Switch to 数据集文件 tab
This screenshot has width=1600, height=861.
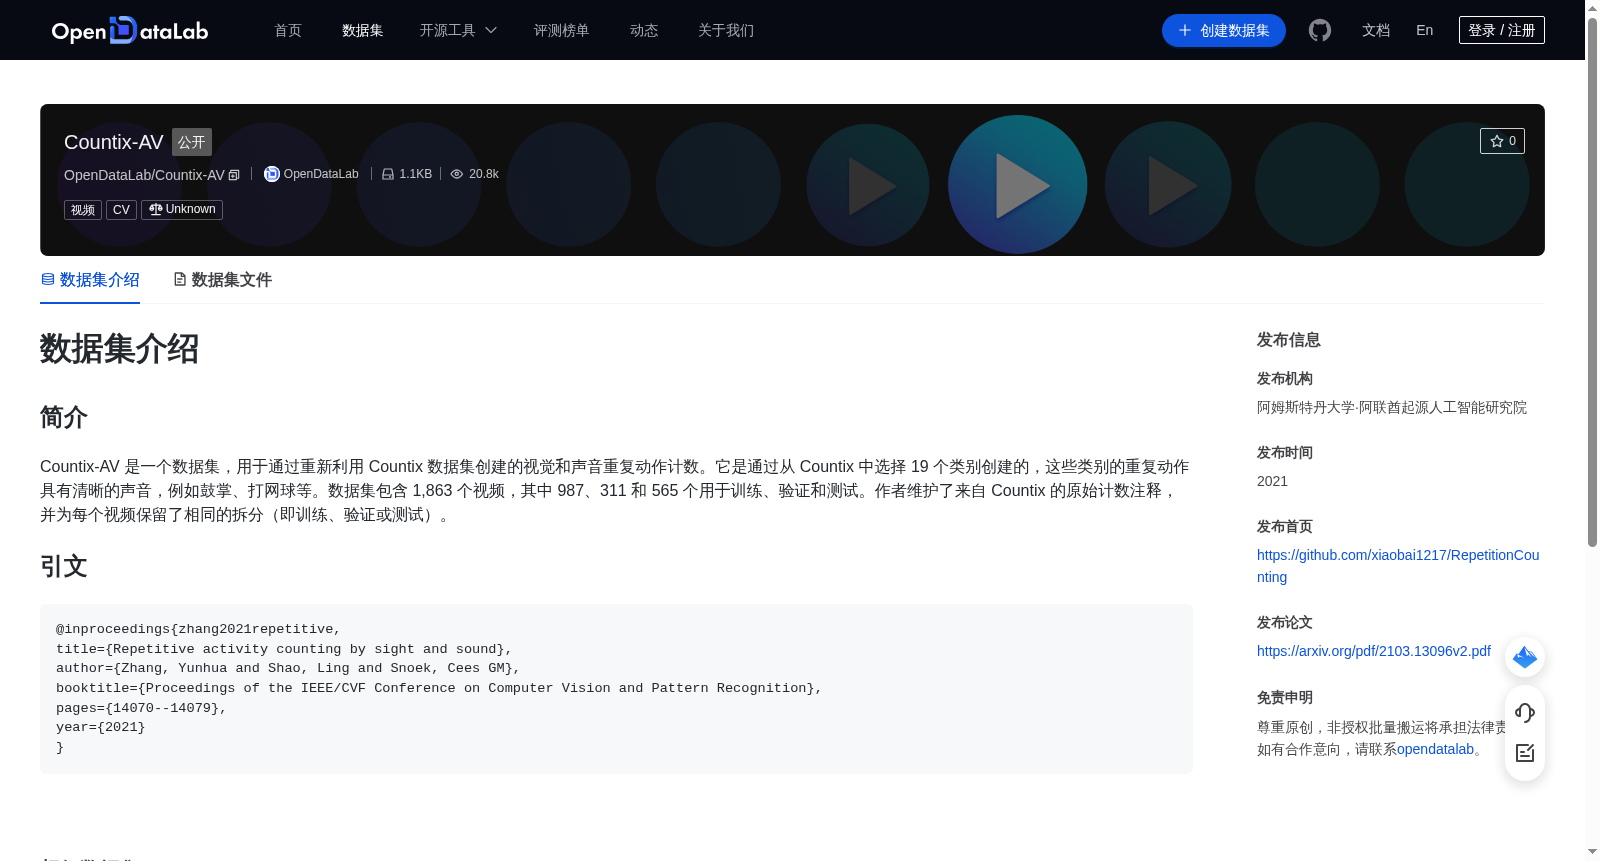coord(223,280)
